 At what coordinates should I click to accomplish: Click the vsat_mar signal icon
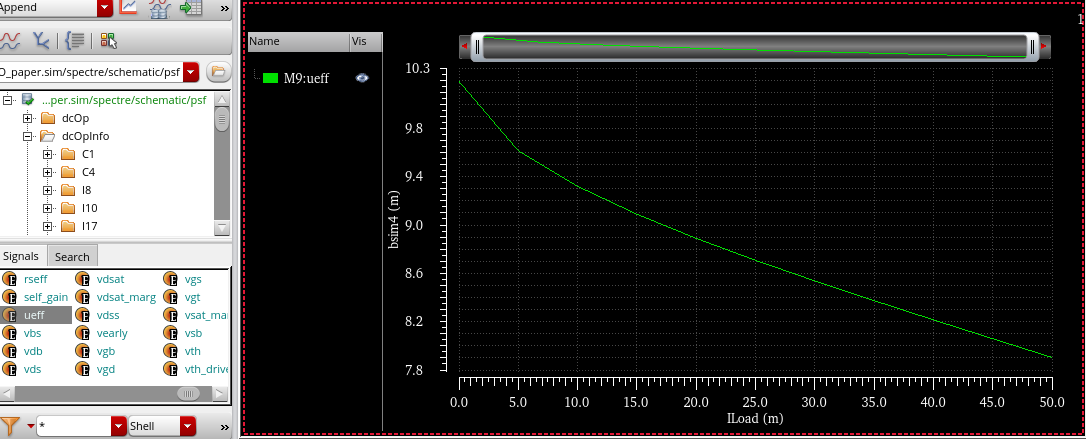[x=171, y=315]
